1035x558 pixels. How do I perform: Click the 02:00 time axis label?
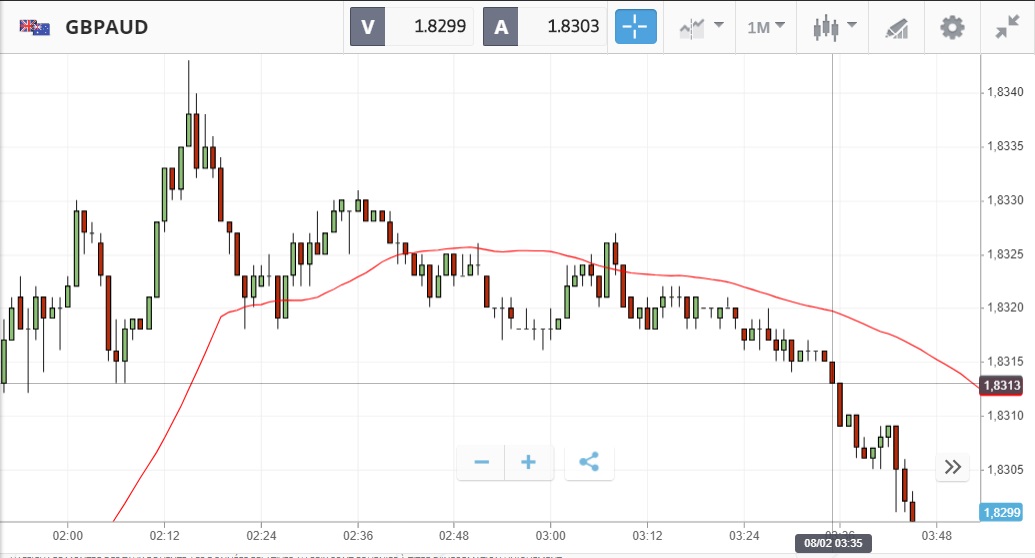coord(68,536)
